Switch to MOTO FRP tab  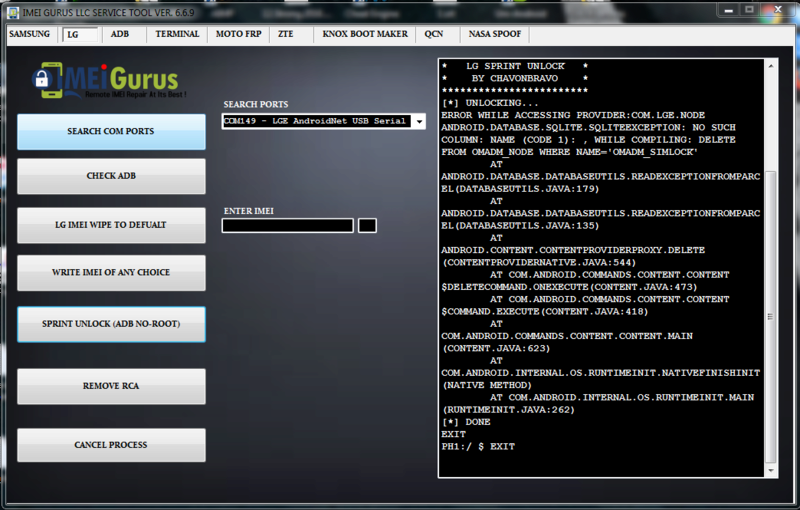(238, 34)
